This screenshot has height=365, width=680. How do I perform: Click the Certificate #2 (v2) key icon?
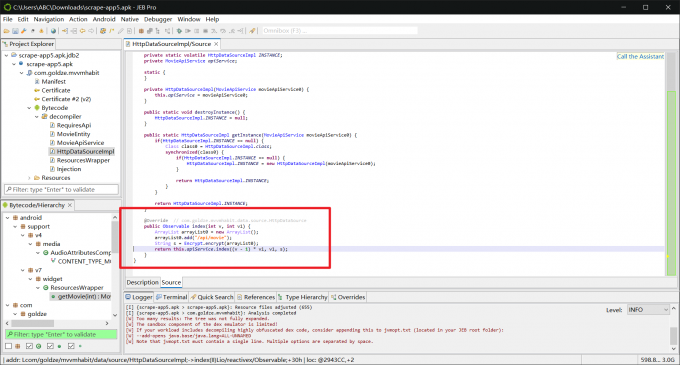pyautogui.click(x=37, y=99)
